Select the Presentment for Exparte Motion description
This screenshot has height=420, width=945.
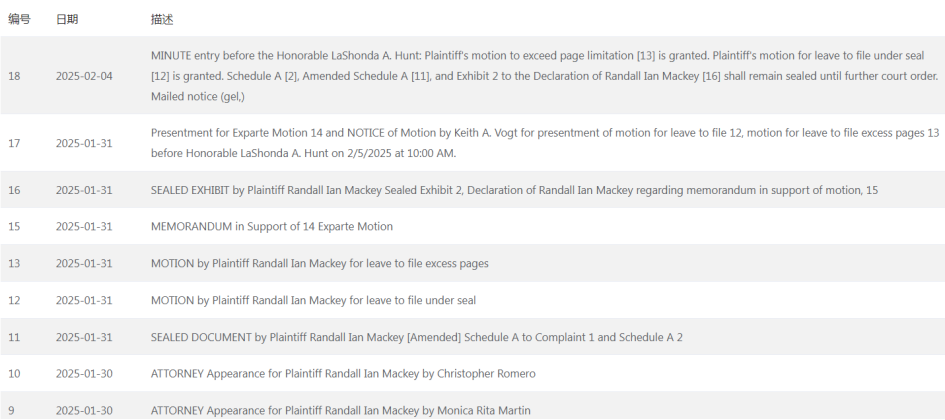tap(545, 143)
